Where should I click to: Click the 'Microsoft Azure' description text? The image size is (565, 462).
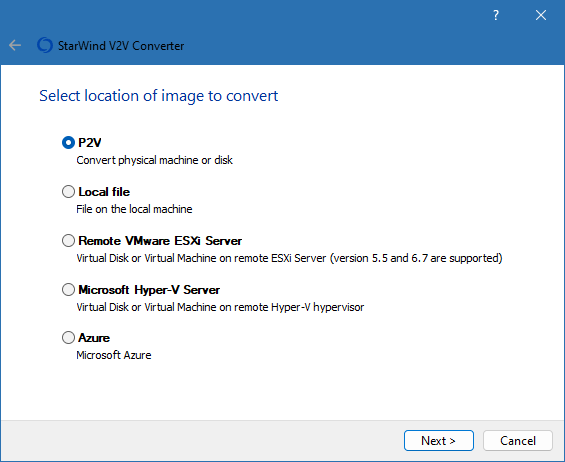(x=114, y=355)
